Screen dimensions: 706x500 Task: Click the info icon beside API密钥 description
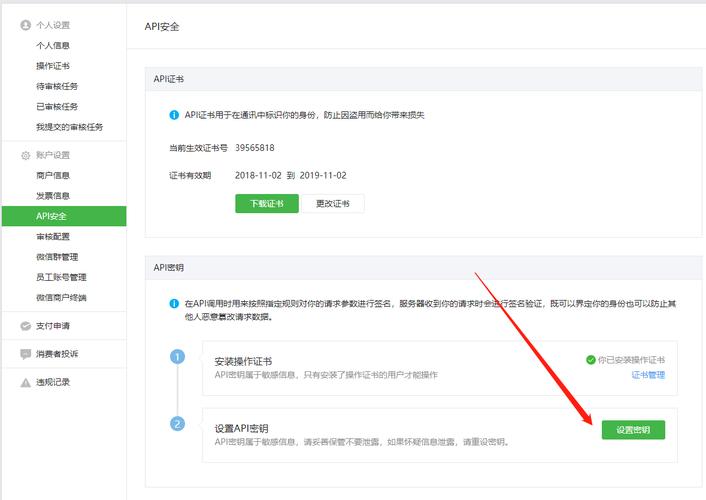[x=174, y=304]
